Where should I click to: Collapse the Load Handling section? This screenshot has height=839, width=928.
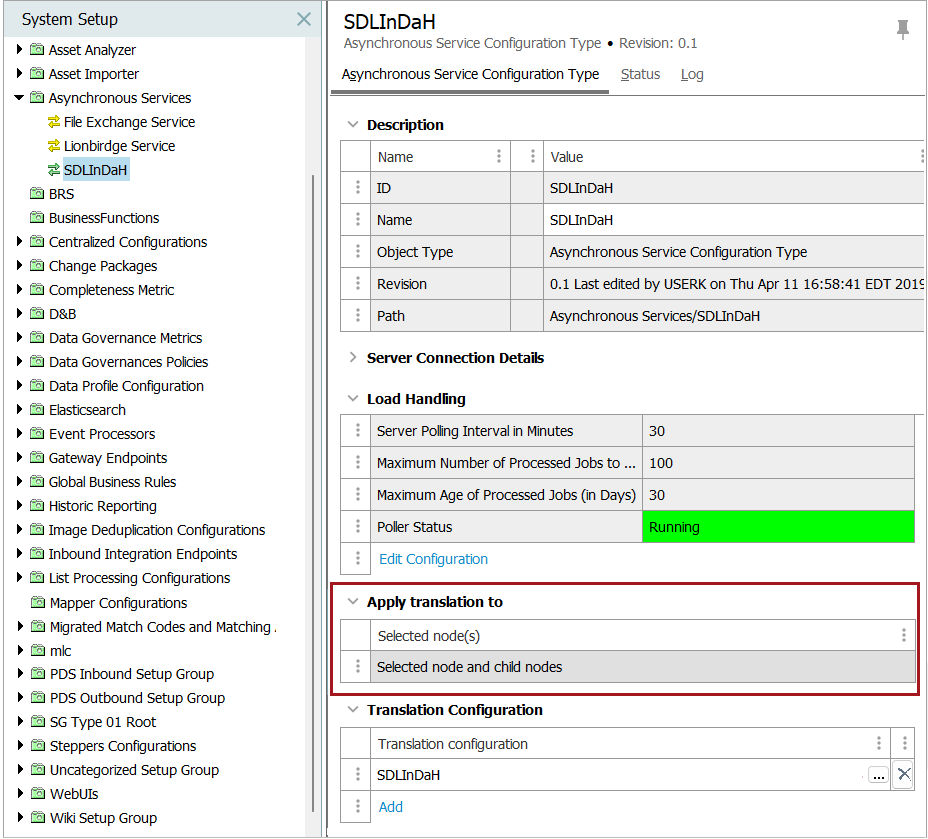click(352, 399)
